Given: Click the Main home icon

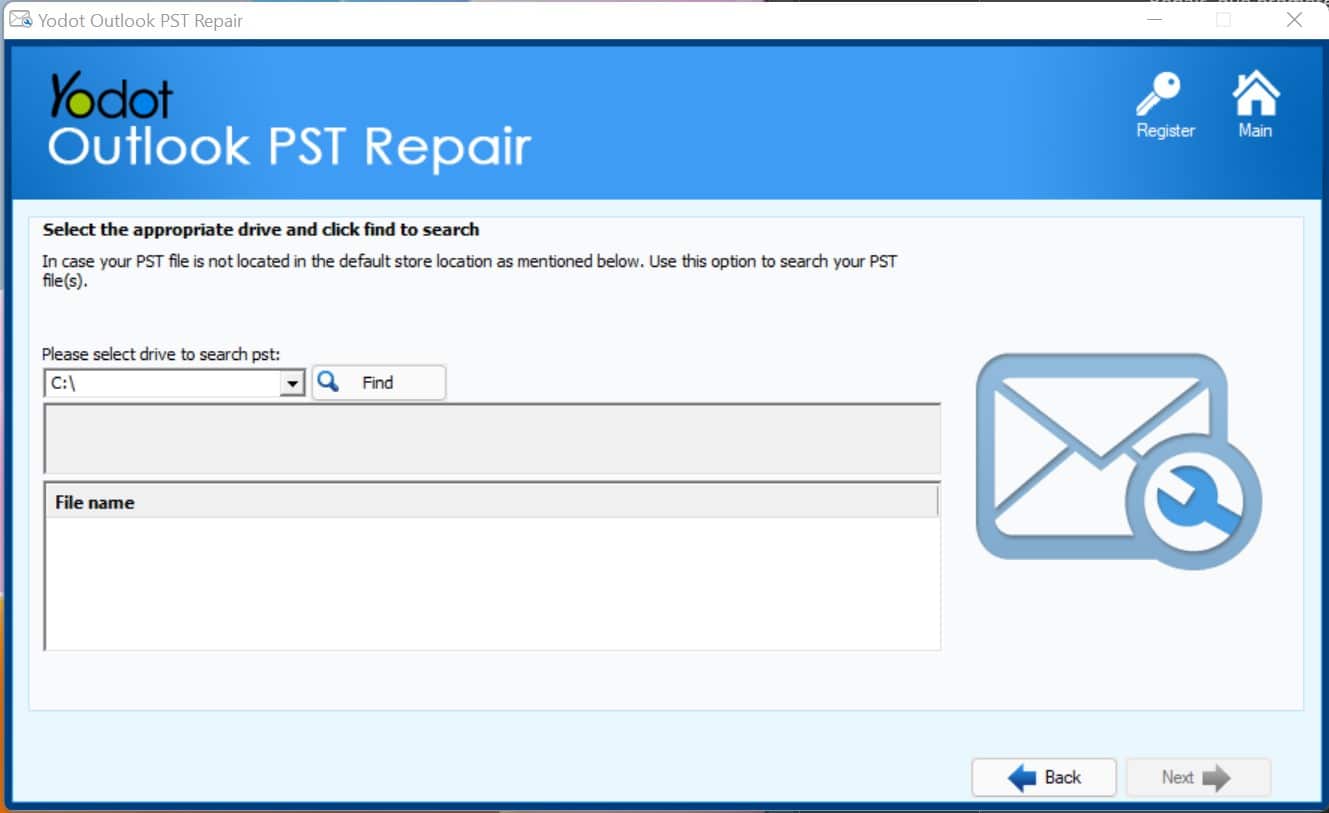Looking at the screenshot, I should (1255, 94).
